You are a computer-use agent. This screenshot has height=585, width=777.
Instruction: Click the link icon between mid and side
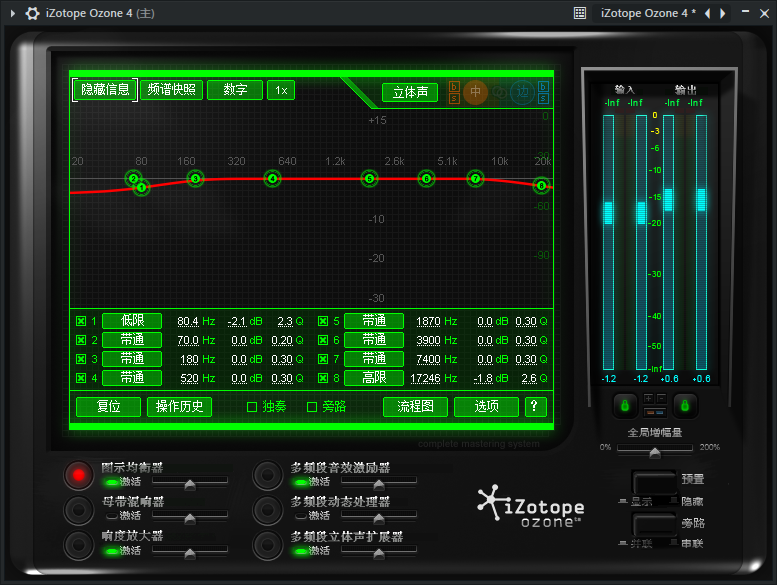(x=499, y=92)
